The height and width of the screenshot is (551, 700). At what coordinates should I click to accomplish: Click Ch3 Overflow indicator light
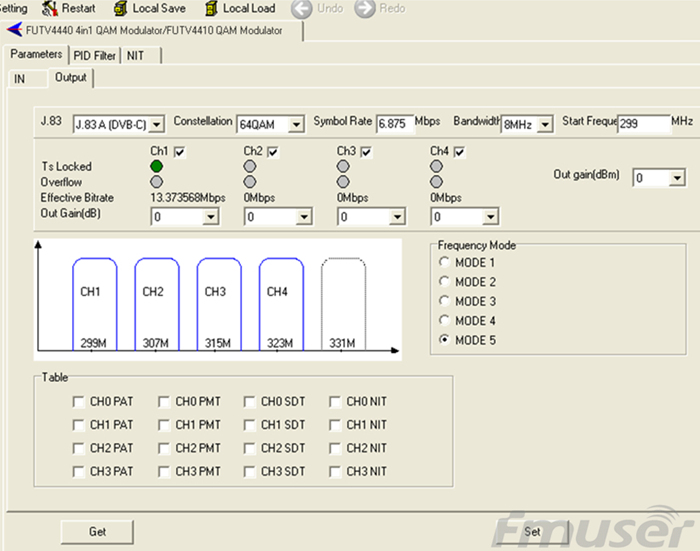(x=343, y=182)
